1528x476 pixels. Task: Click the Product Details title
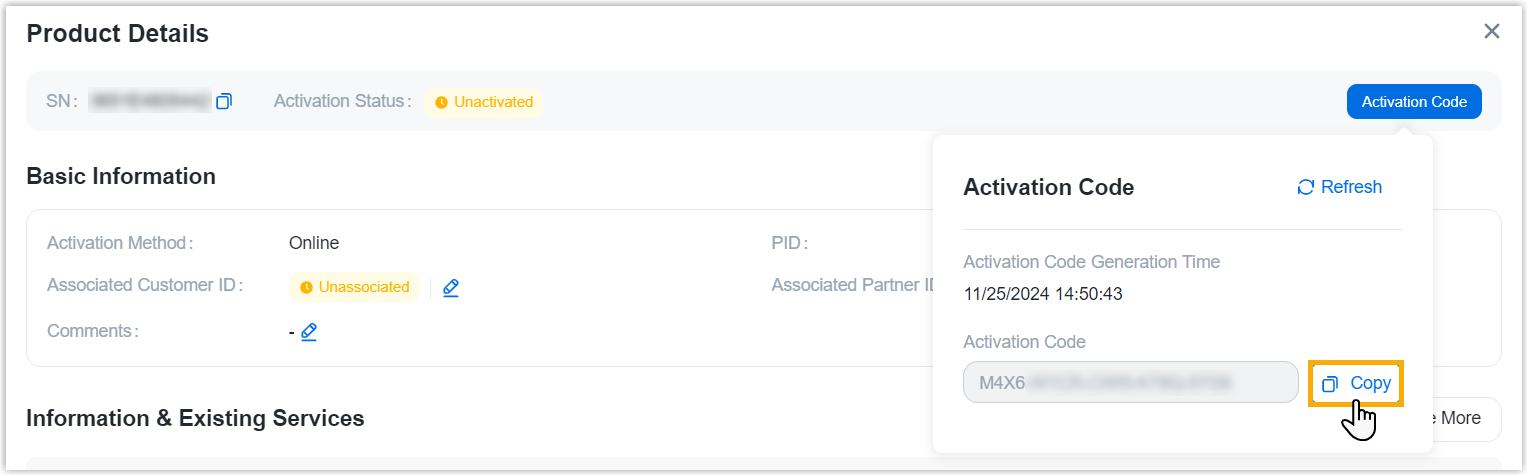pyautogui.click(x=117, y=33)
